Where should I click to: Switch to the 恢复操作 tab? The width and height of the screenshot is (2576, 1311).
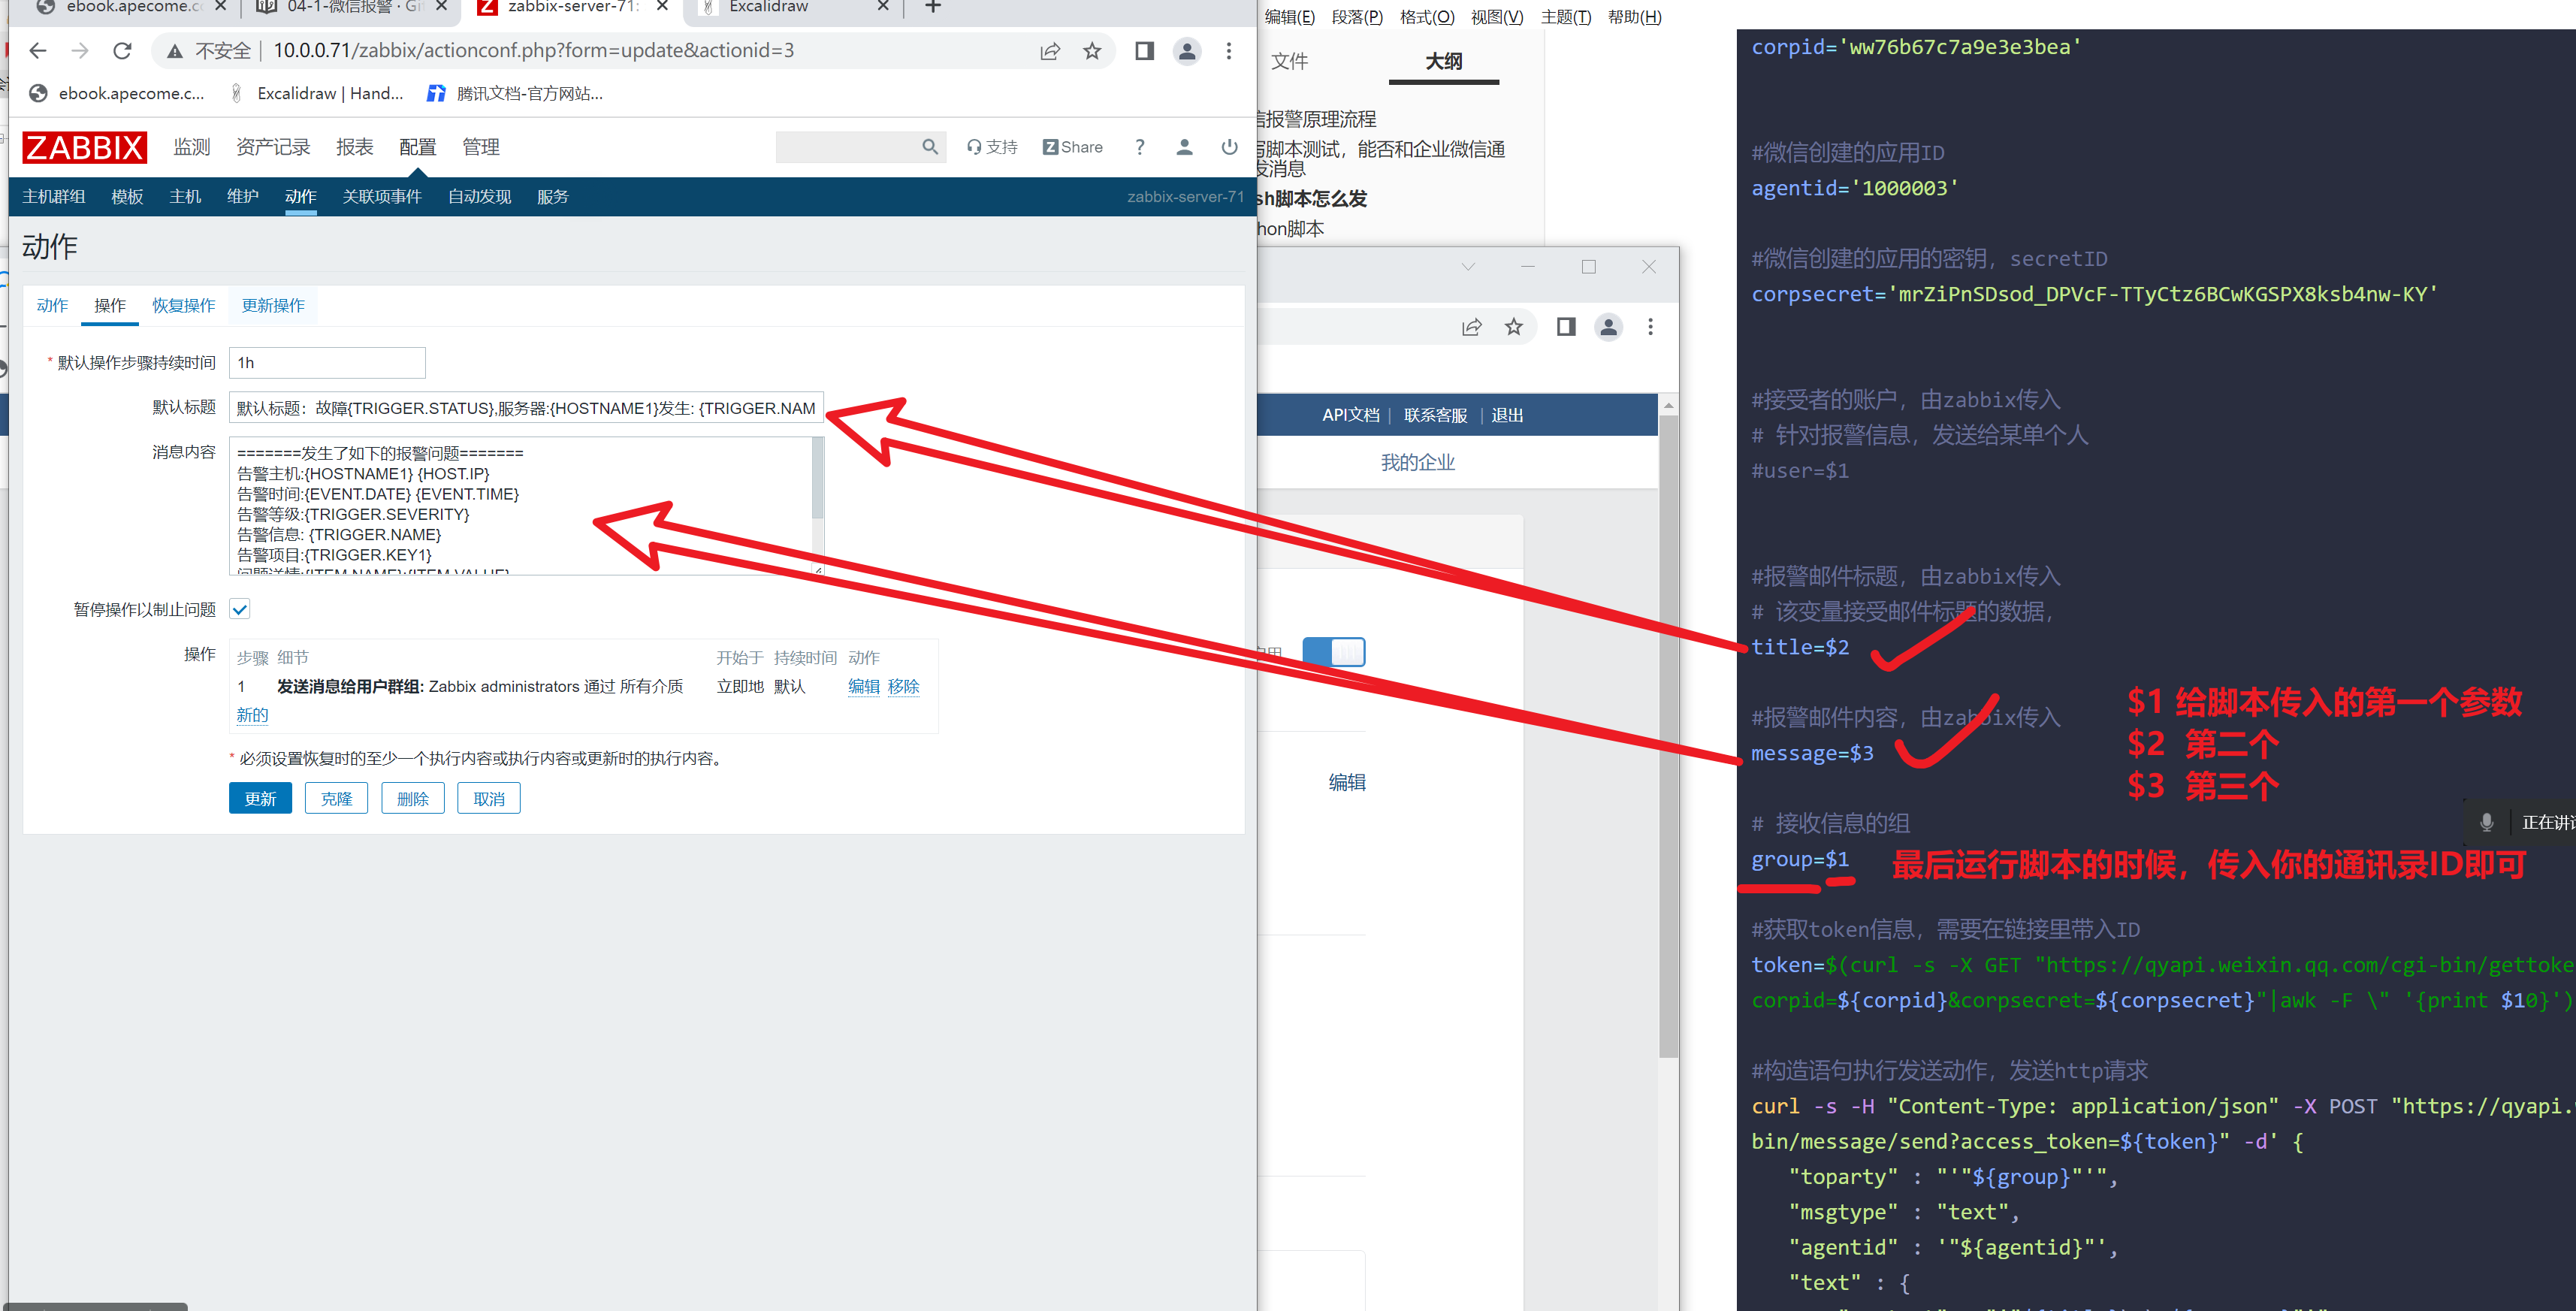coord(184,305)
